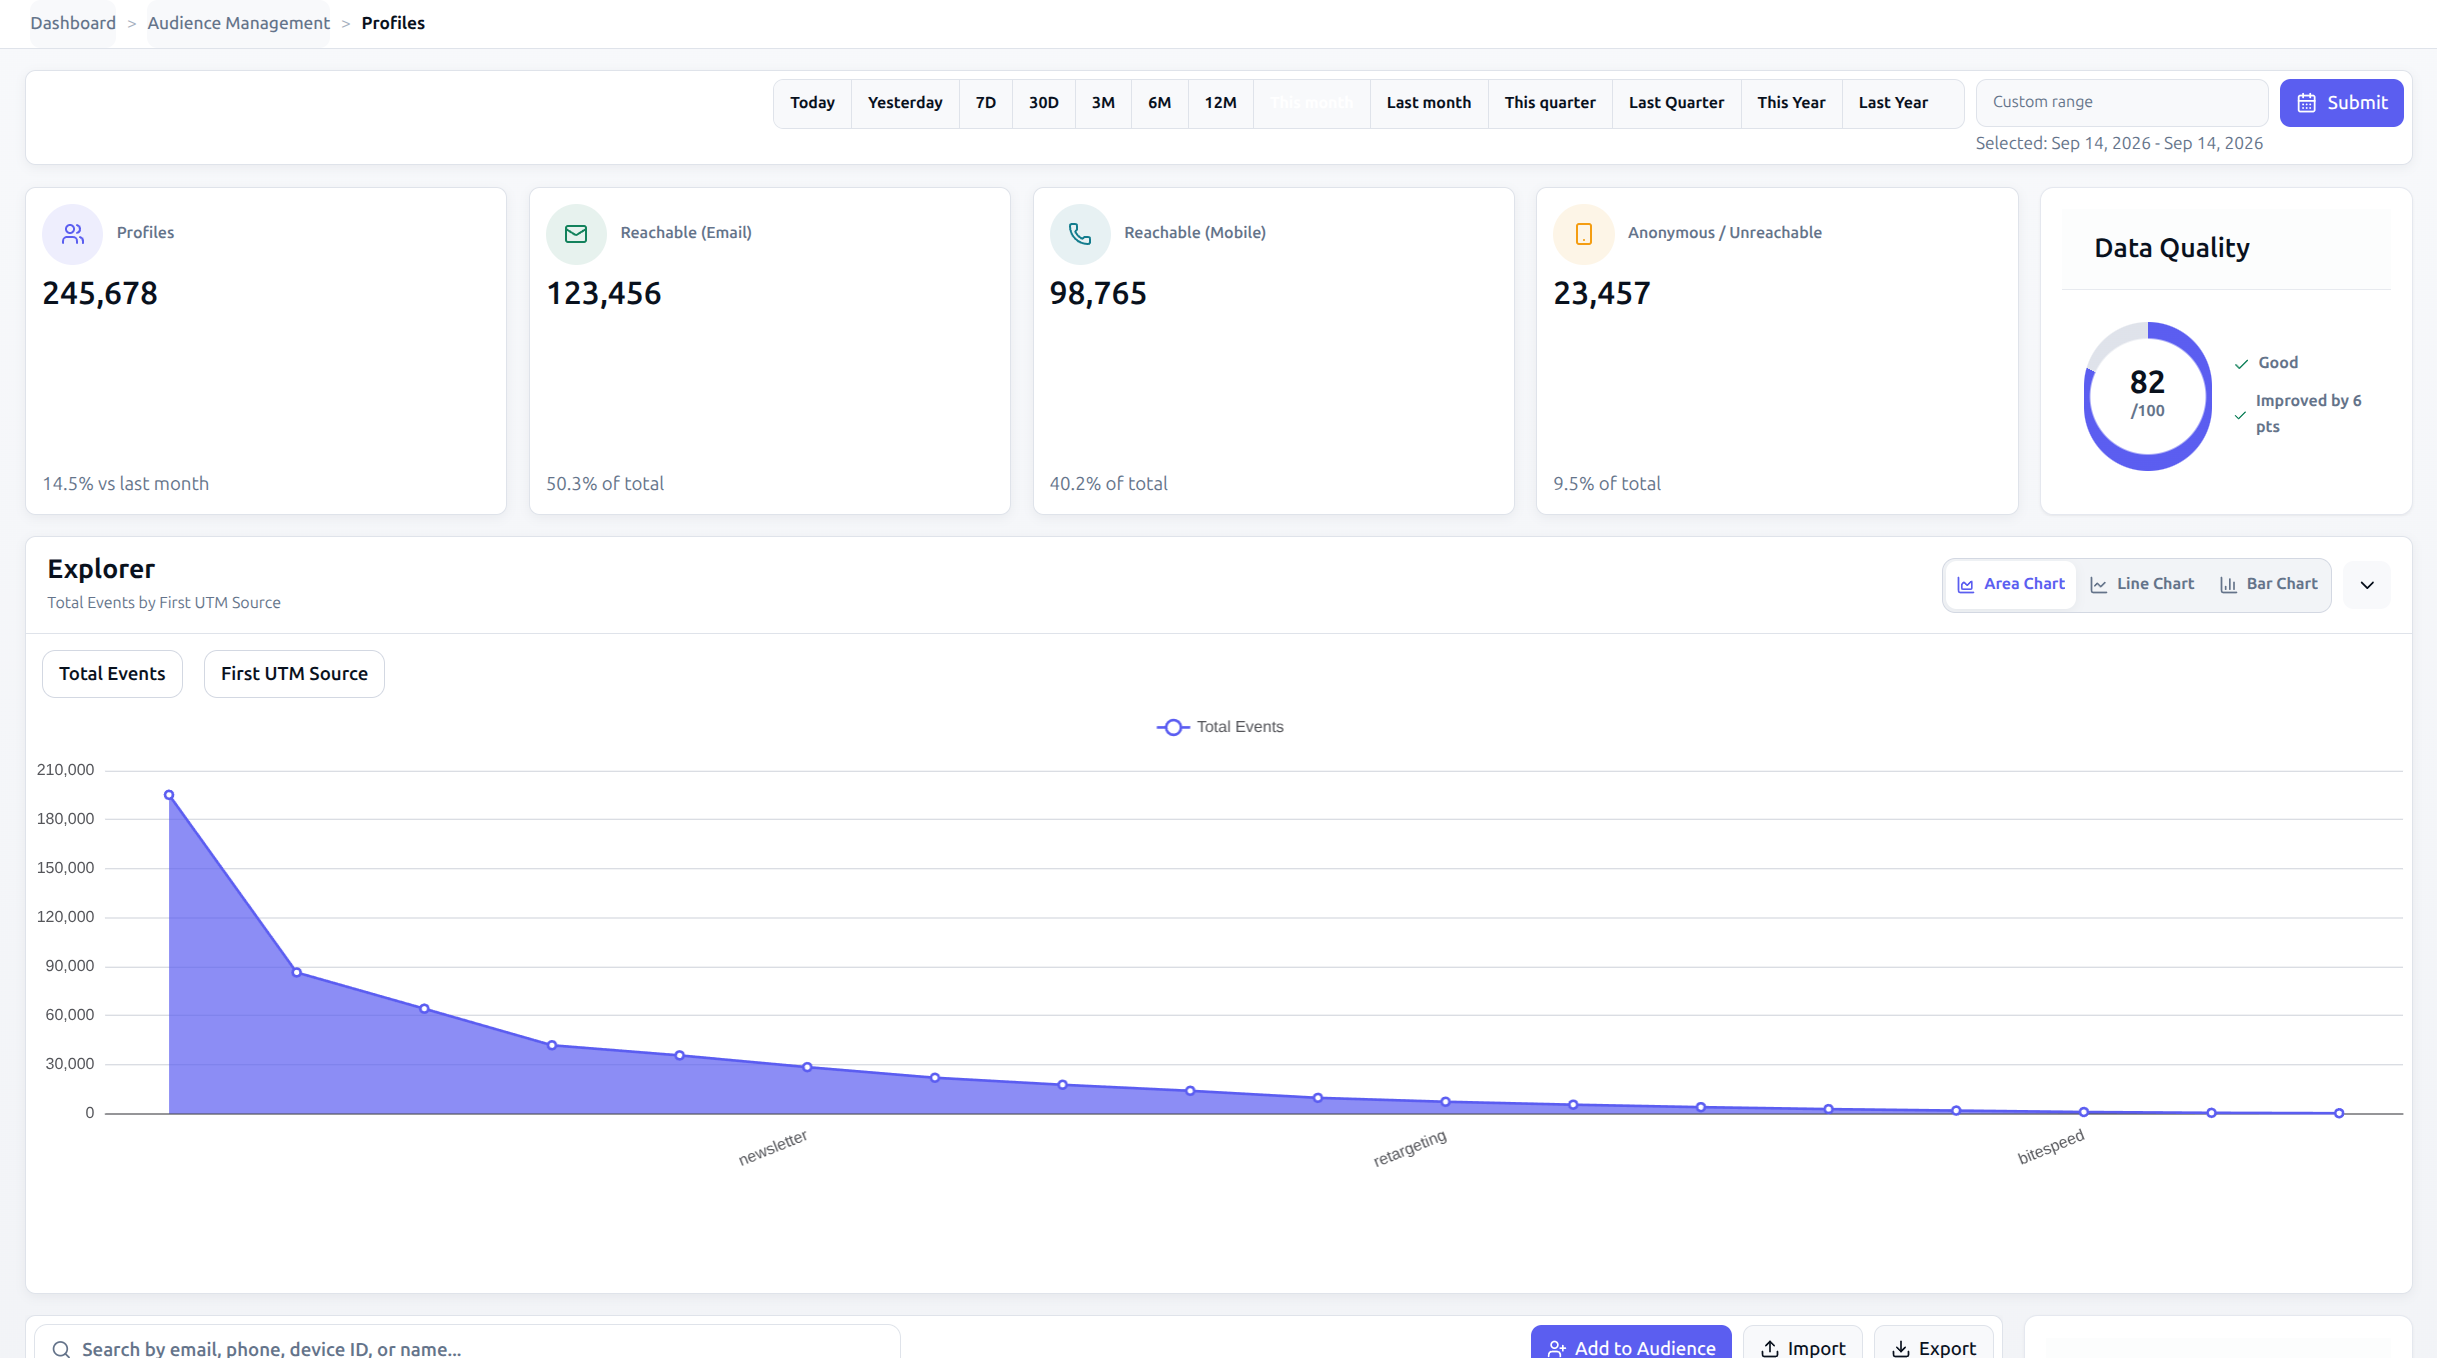Screen dimensions: 2437x1358
Task: Click the Custom range input field
Action: pyautogui.click(x=2122, y=103)
